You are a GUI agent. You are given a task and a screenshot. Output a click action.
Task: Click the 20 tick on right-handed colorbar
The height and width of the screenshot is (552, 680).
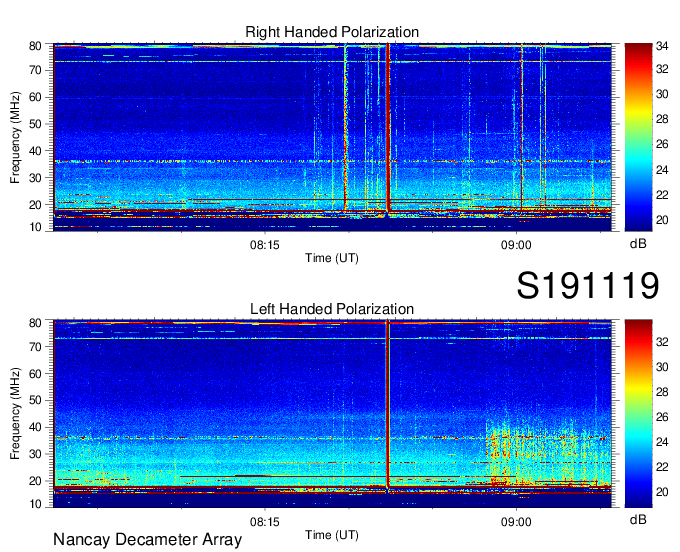(x=662, y=220)
